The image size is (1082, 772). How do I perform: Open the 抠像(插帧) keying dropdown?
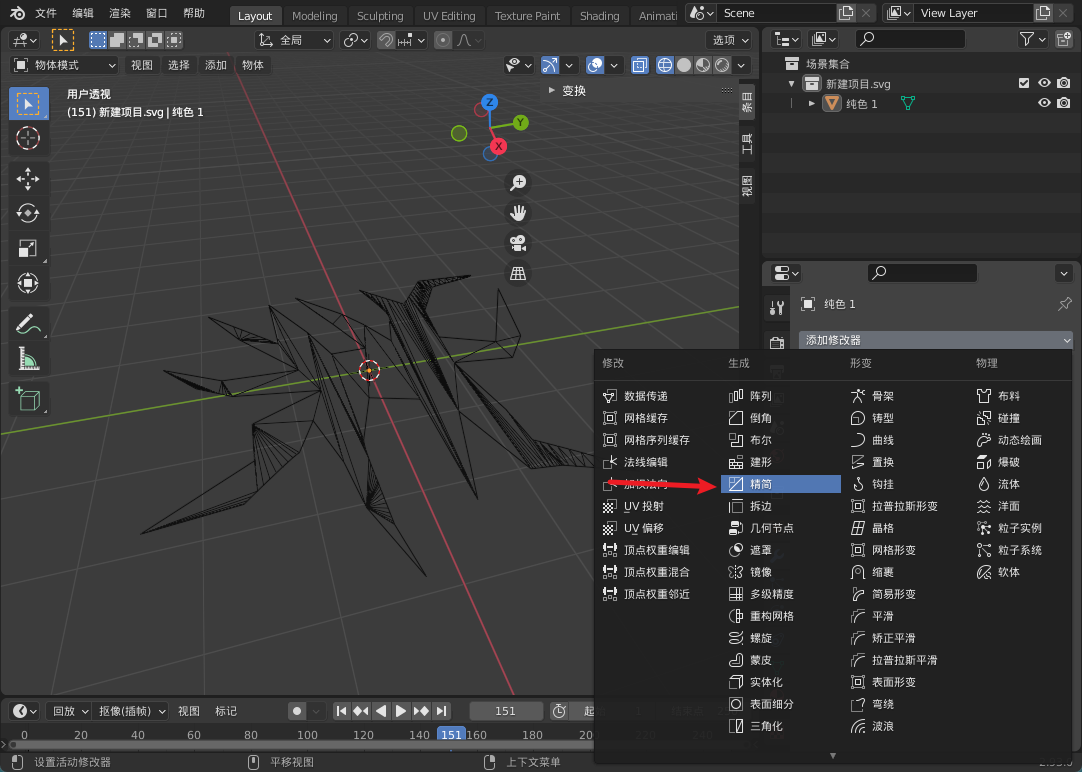click(130, 711)
